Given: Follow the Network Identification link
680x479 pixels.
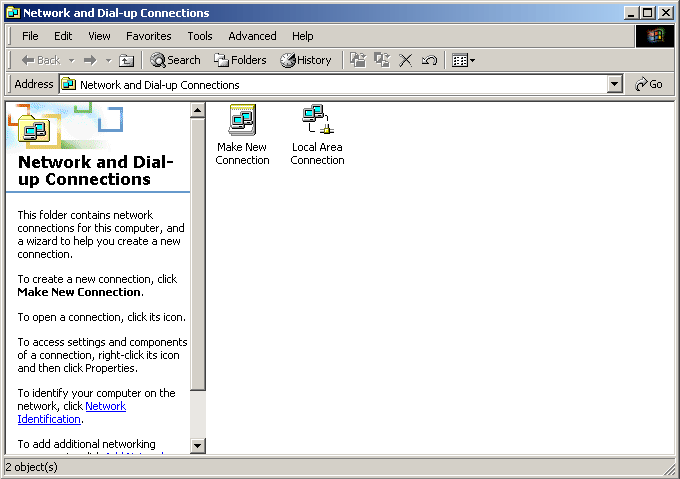Looking at the screenshot, I should (105, 406).
